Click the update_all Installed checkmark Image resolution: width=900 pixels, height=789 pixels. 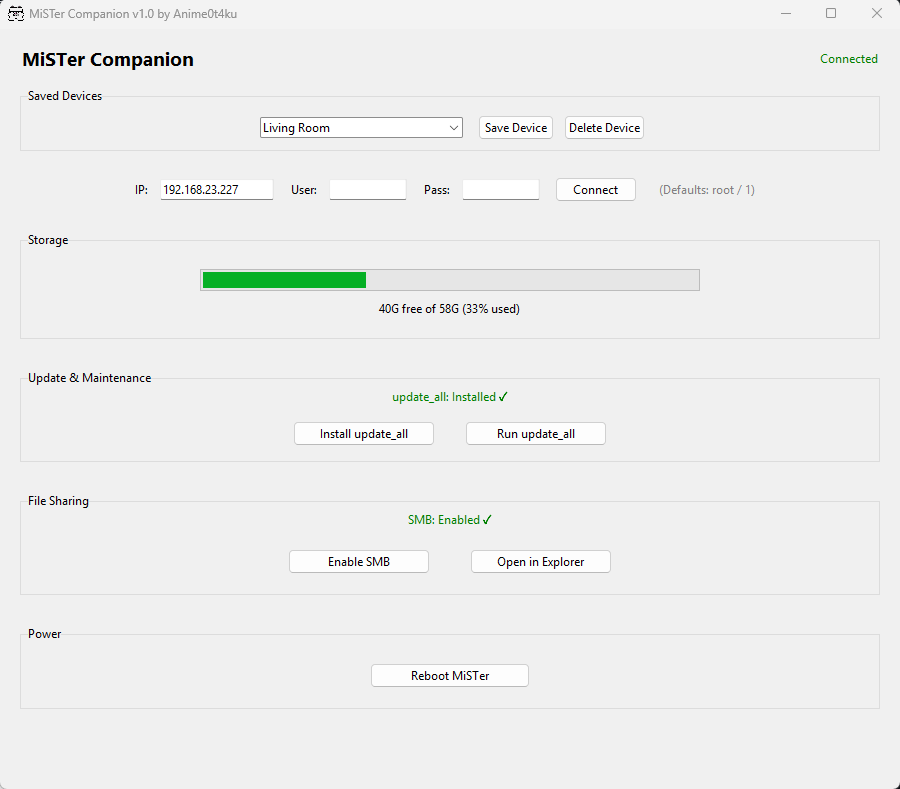pos(503,397)
